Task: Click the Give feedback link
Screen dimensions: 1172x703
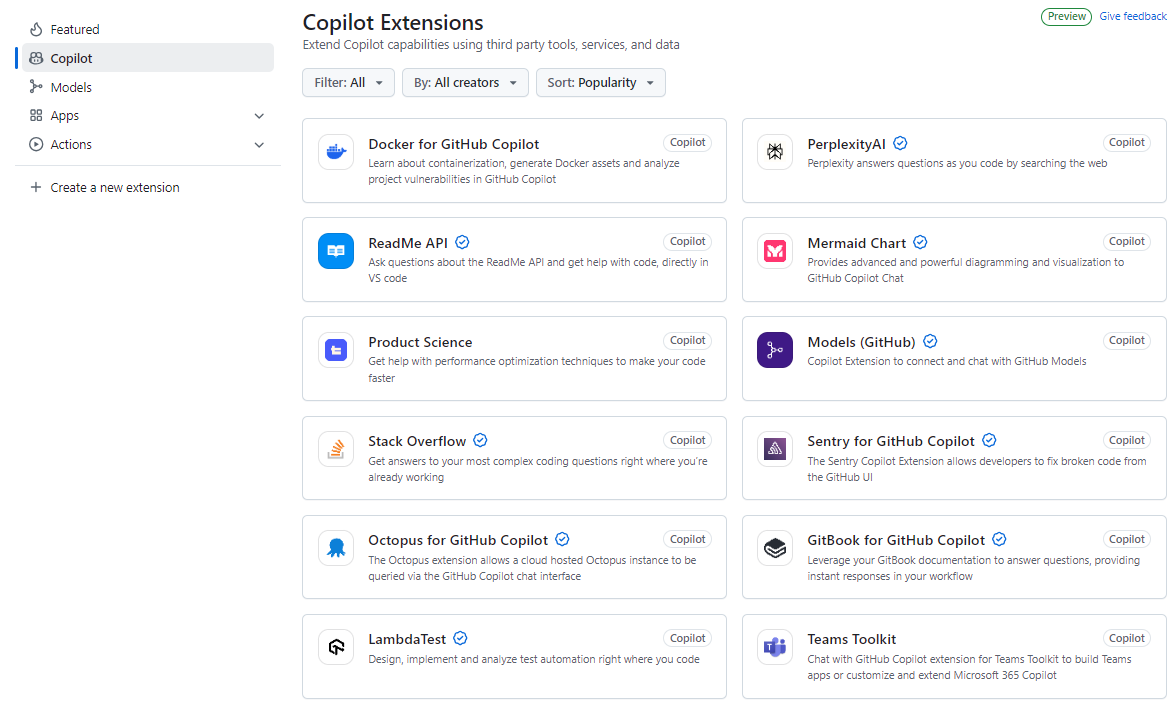Action: click(1132, 16)
